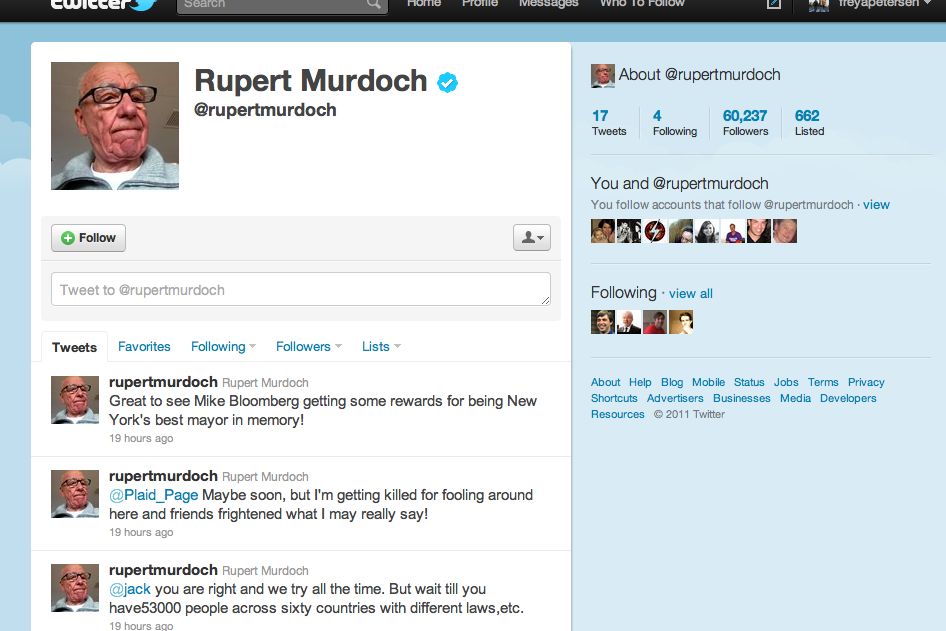Screen dimensions: 946x631
Task: Open the Shortcuts footer link
Action: pos(614,398)
